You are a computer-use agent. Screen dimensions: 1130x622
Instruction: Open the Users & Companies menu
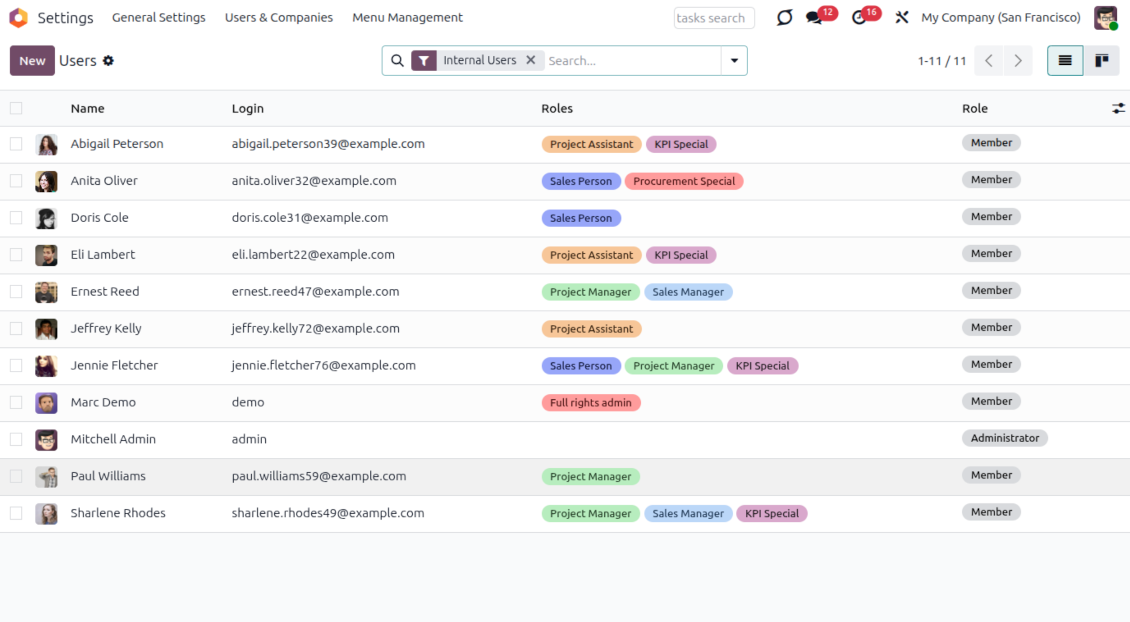[278, 18]
